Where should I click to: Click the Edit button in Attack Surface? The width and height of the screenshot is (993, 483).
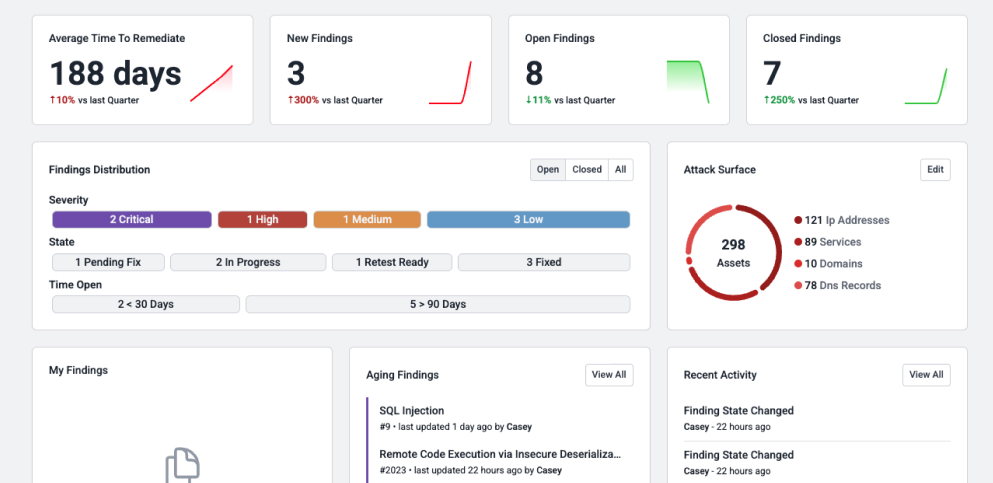click(x=935, y=170)
